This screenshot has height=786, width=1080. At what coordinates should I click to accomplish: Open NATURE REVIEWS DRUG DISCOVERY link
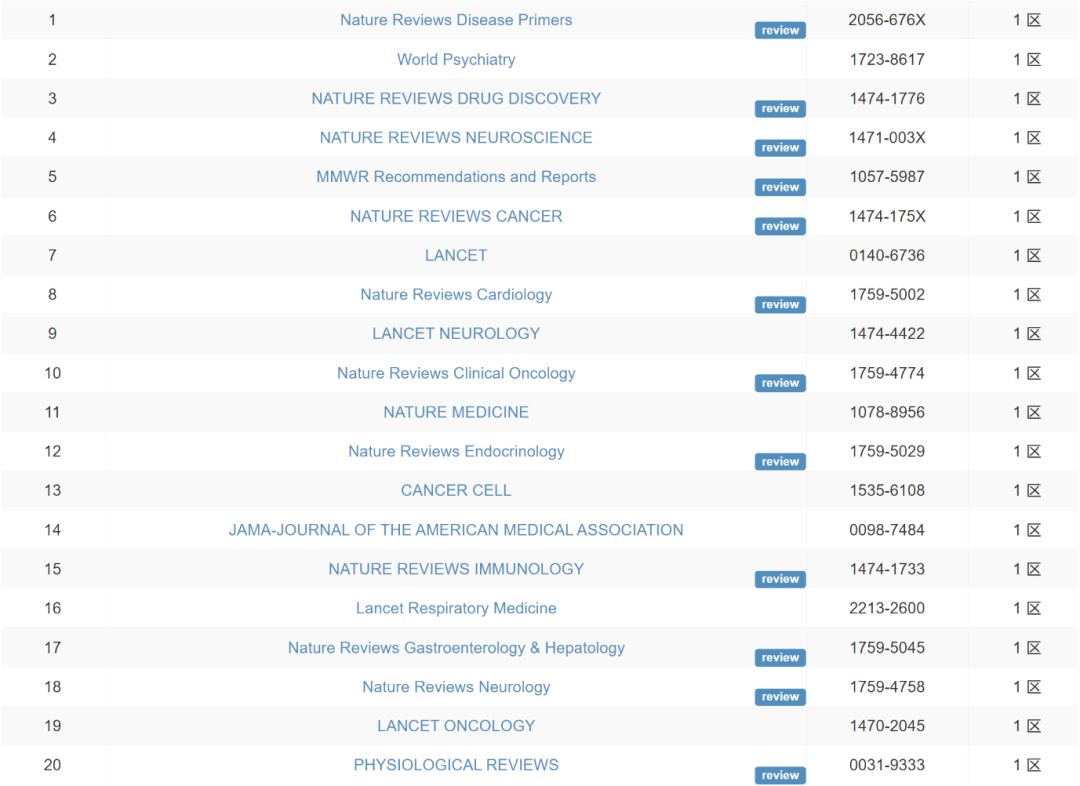tap(456, 99)
